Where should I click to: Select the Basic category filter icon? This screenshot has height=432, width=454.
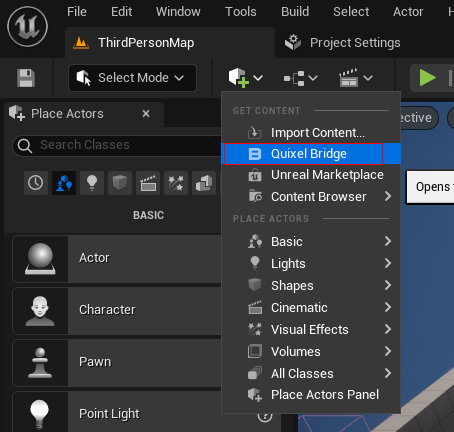pyautogui.click(x=64, y=183)
